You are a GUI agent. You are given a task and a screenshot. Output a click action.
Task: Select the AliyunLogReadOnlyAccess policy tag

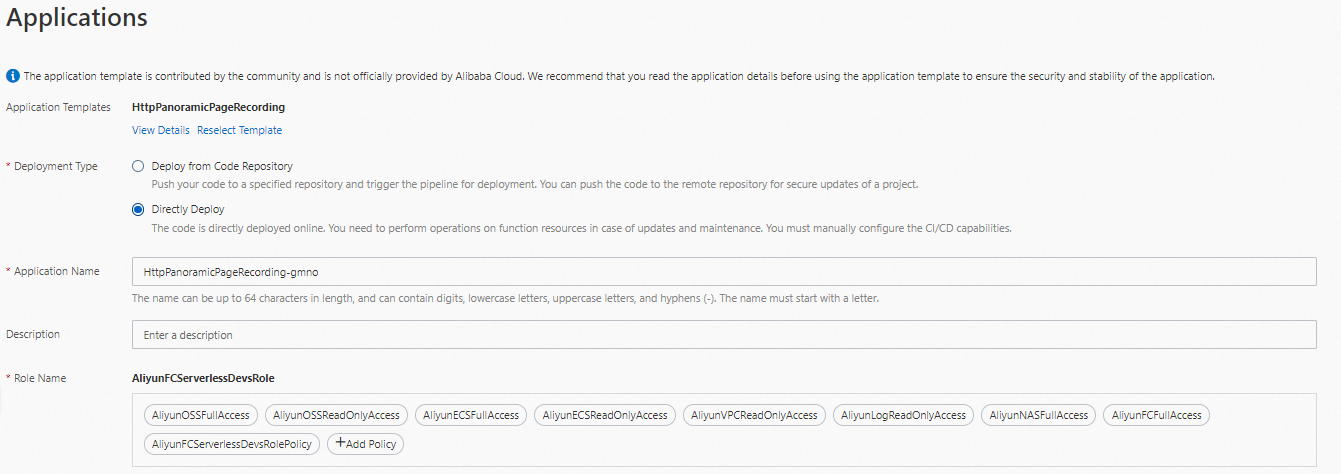(x=903, y=415)
